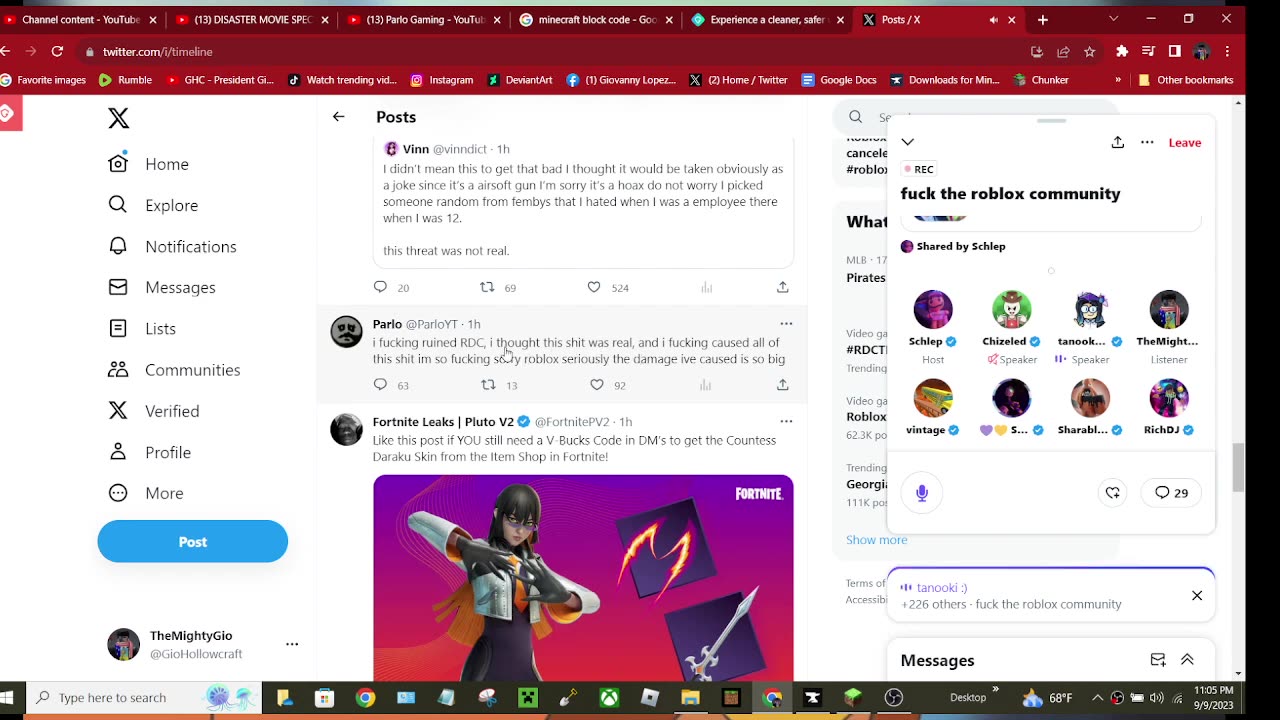Like Parlo's post with 92 likes
This screenshot has height=720, width=1280.
(597, 385)
